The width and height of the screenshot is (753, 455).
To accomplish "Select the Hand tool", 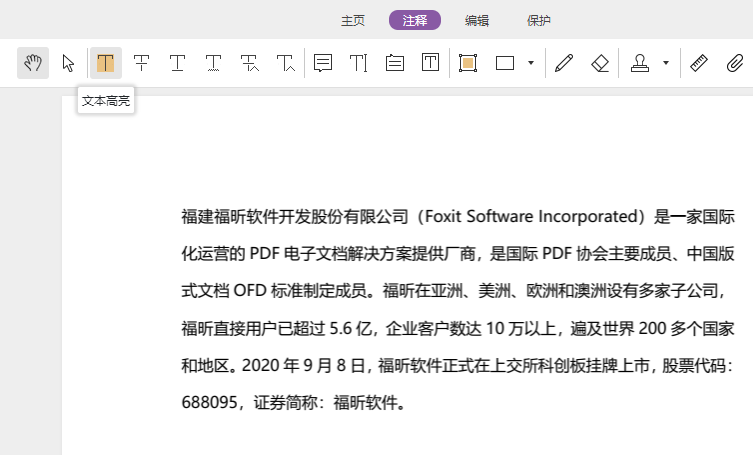I will tap(33, 63).
